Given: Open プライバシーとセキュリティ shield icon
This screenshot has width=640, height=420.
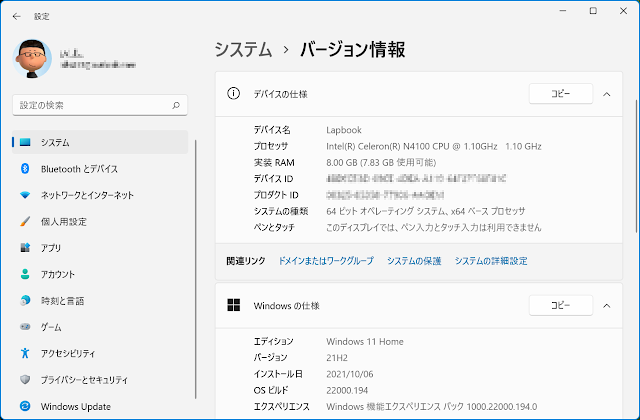Looking at the screenshot, I should 25,380.
